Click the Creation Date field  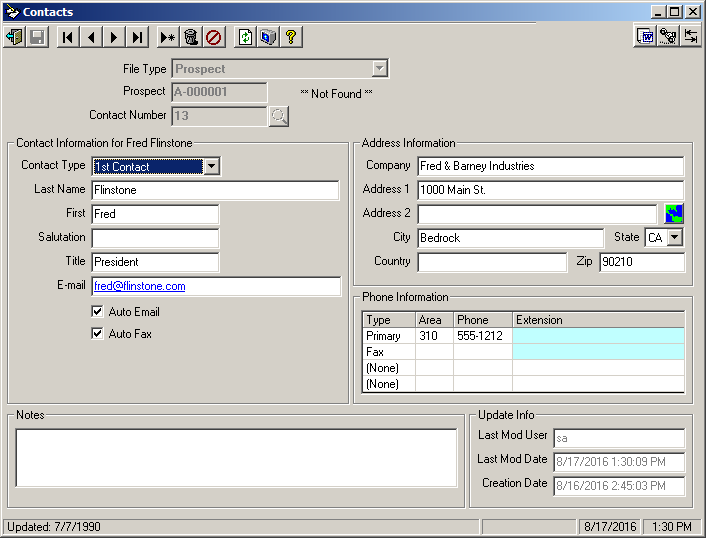[619, 486]
